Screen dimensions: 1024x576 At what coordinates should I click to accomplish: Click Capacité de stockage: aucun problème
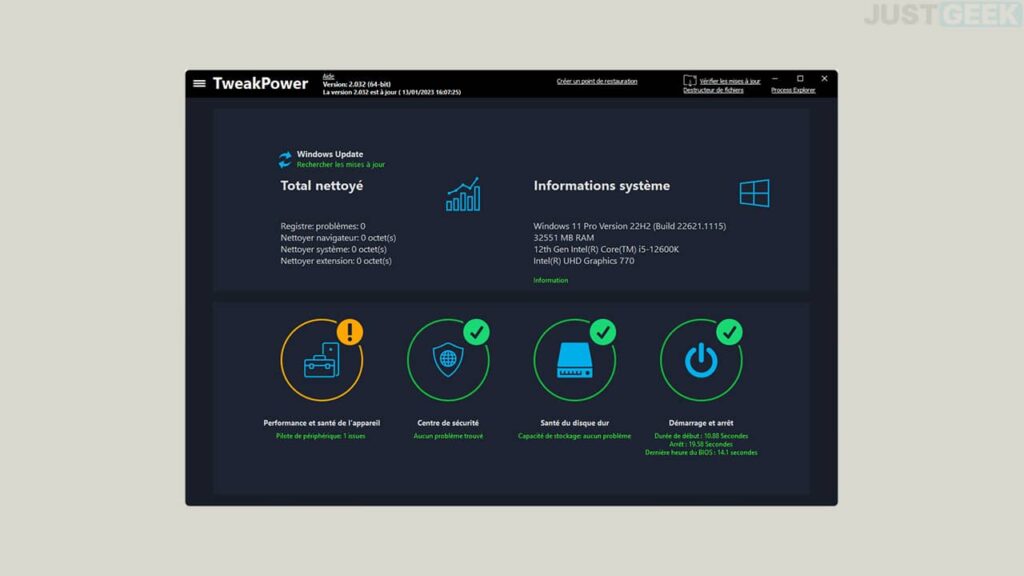(x=575, y=436)
